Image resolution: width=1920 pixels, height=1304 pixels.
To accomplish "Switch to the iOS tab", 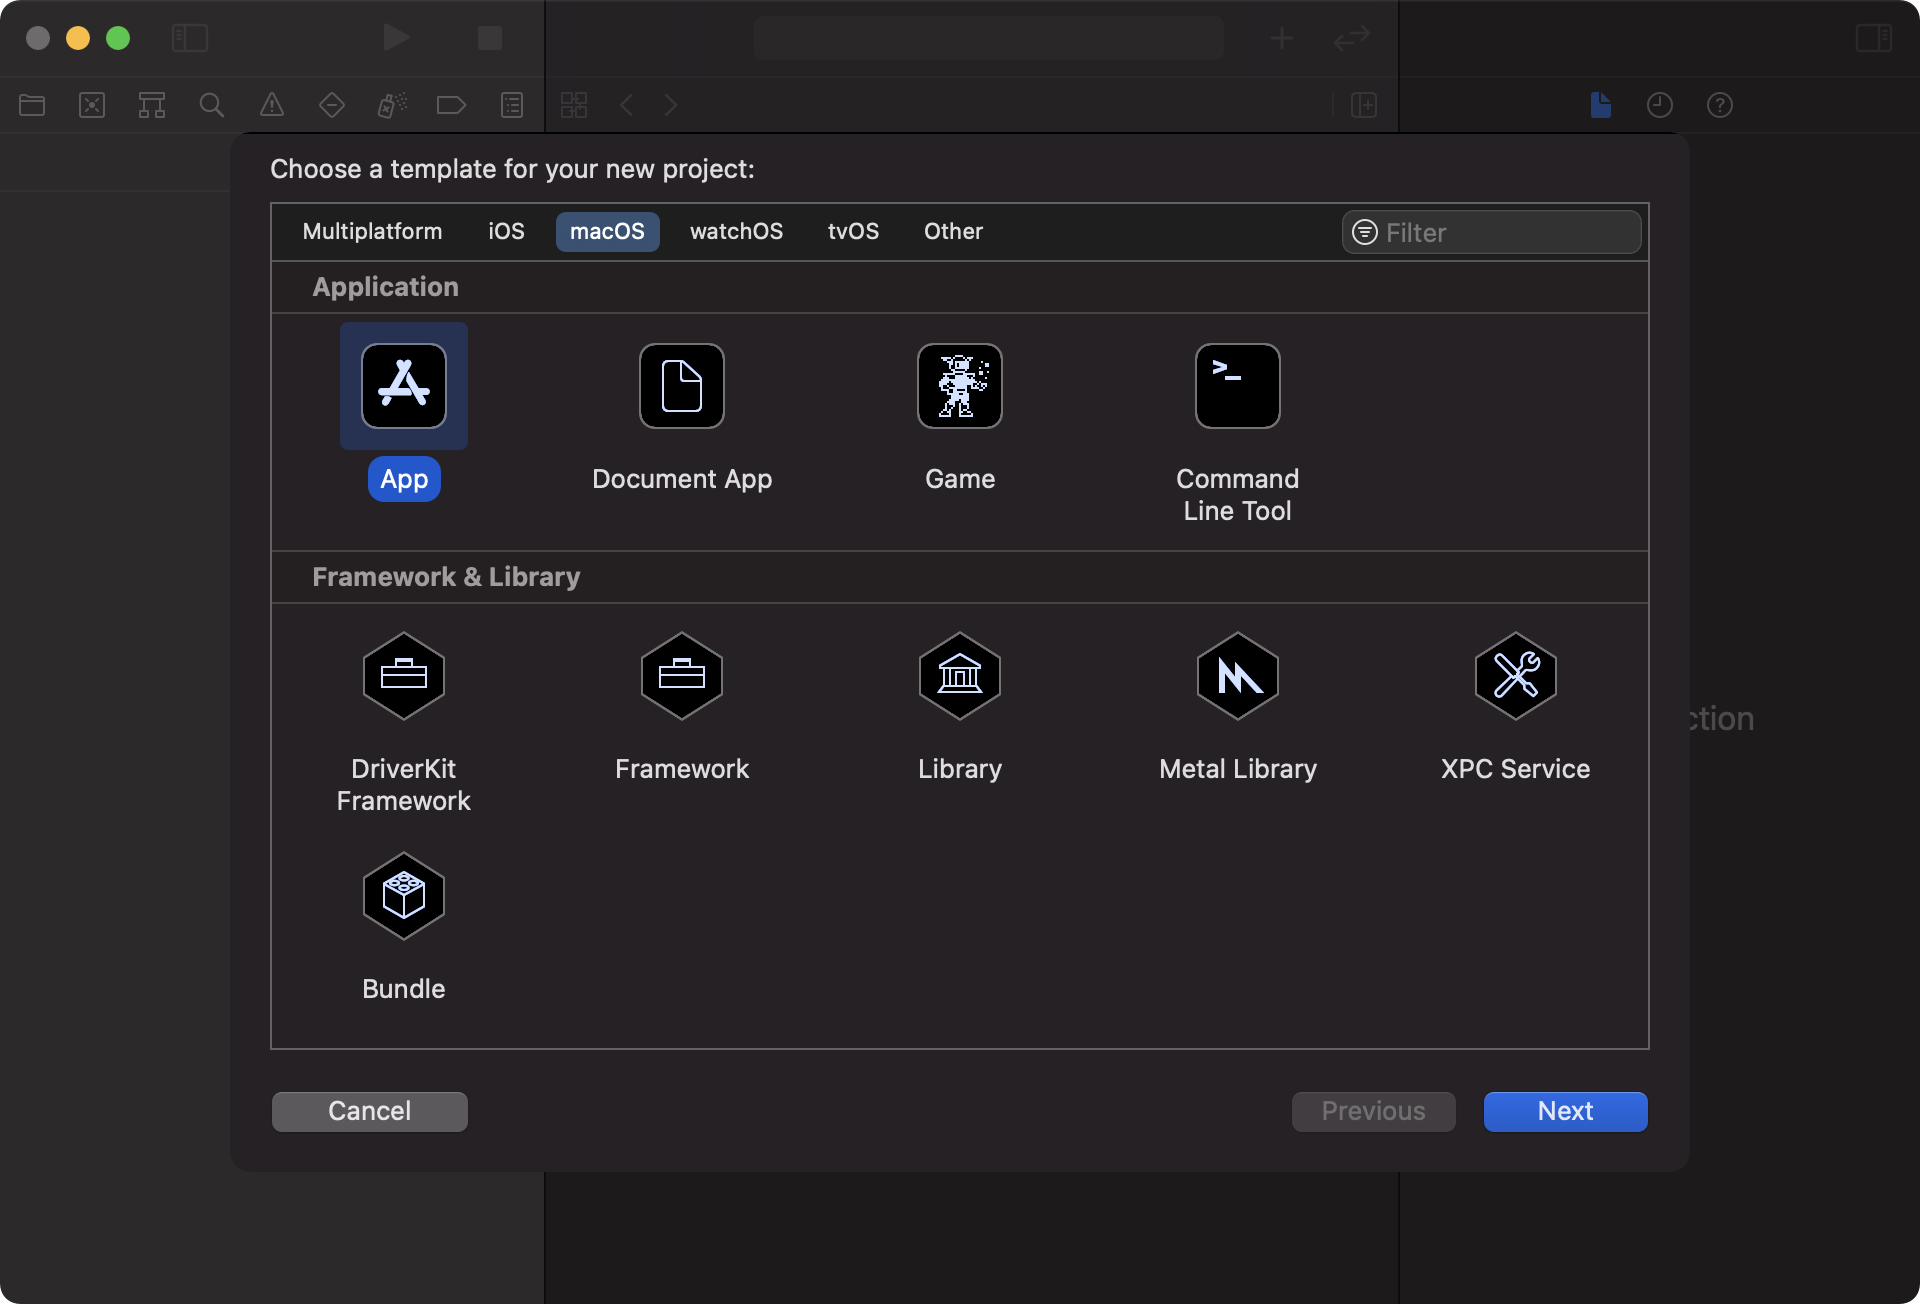I will click(506, 232).
